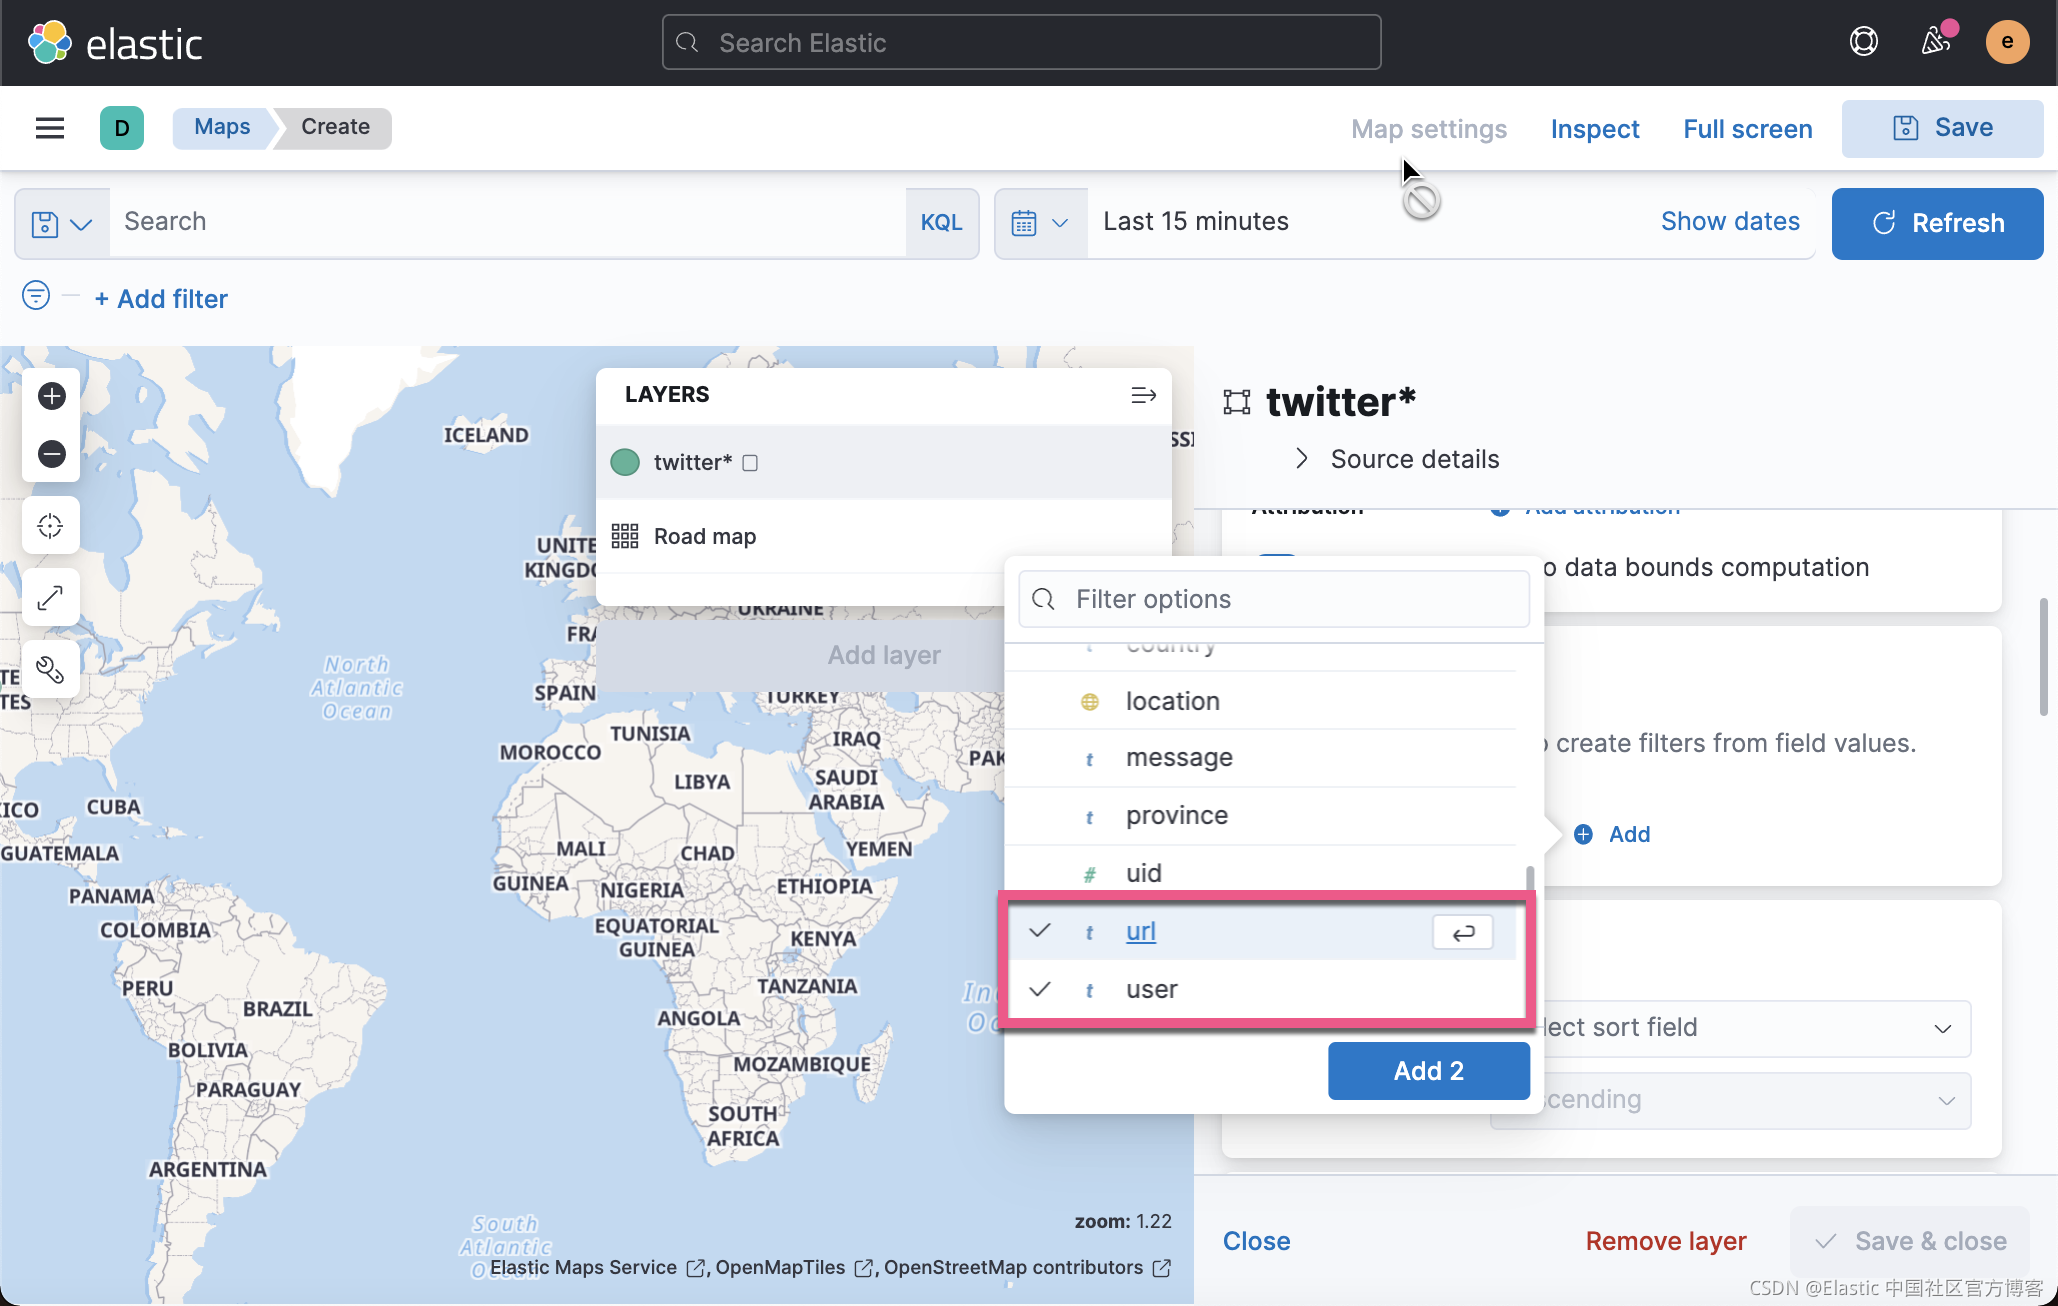Zoom out on the map
The image size is (2058, 1306).
[x=52, y=454]
